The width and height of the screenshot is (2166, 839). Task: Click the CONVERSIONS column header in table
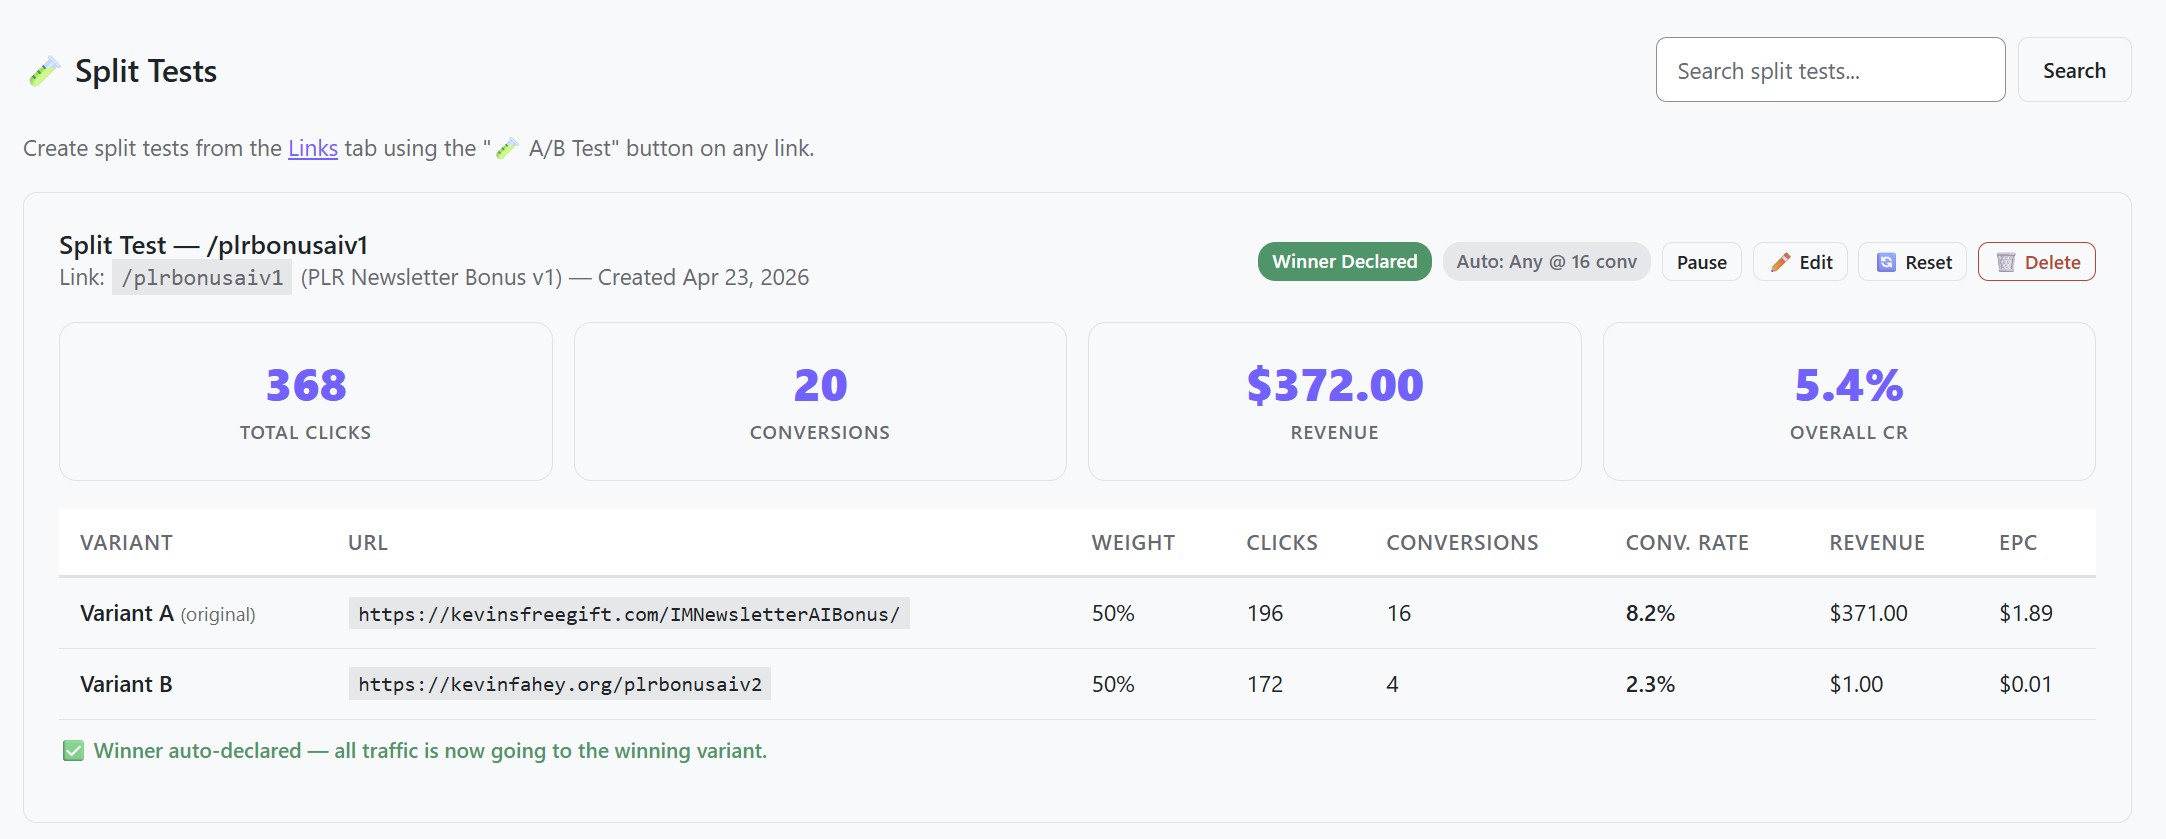click(x=1462, y=543)
